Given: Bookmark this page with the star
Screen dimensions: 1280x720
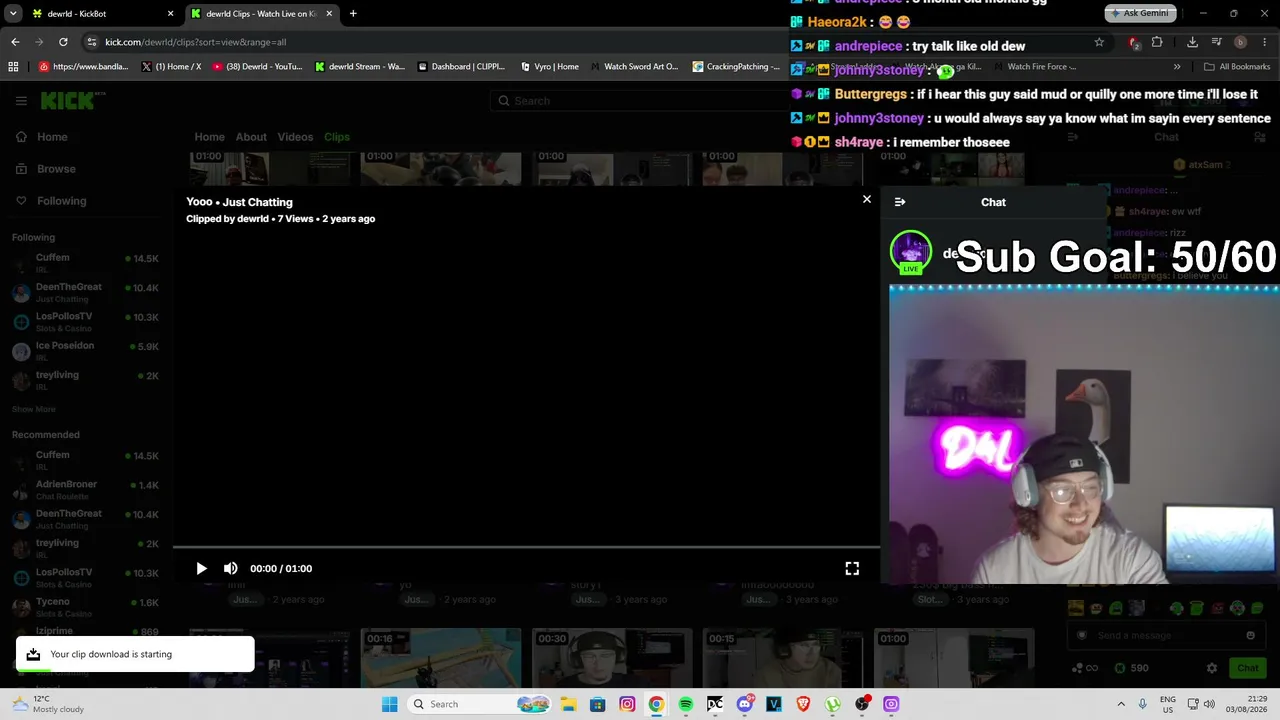Looking at the screenshot, I should 1099,42.
